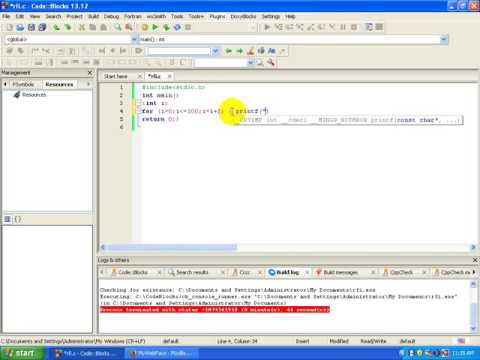Click the green Run icon
Image resolution: width=480 pixels, height=360 pixels.
[155, 27]
